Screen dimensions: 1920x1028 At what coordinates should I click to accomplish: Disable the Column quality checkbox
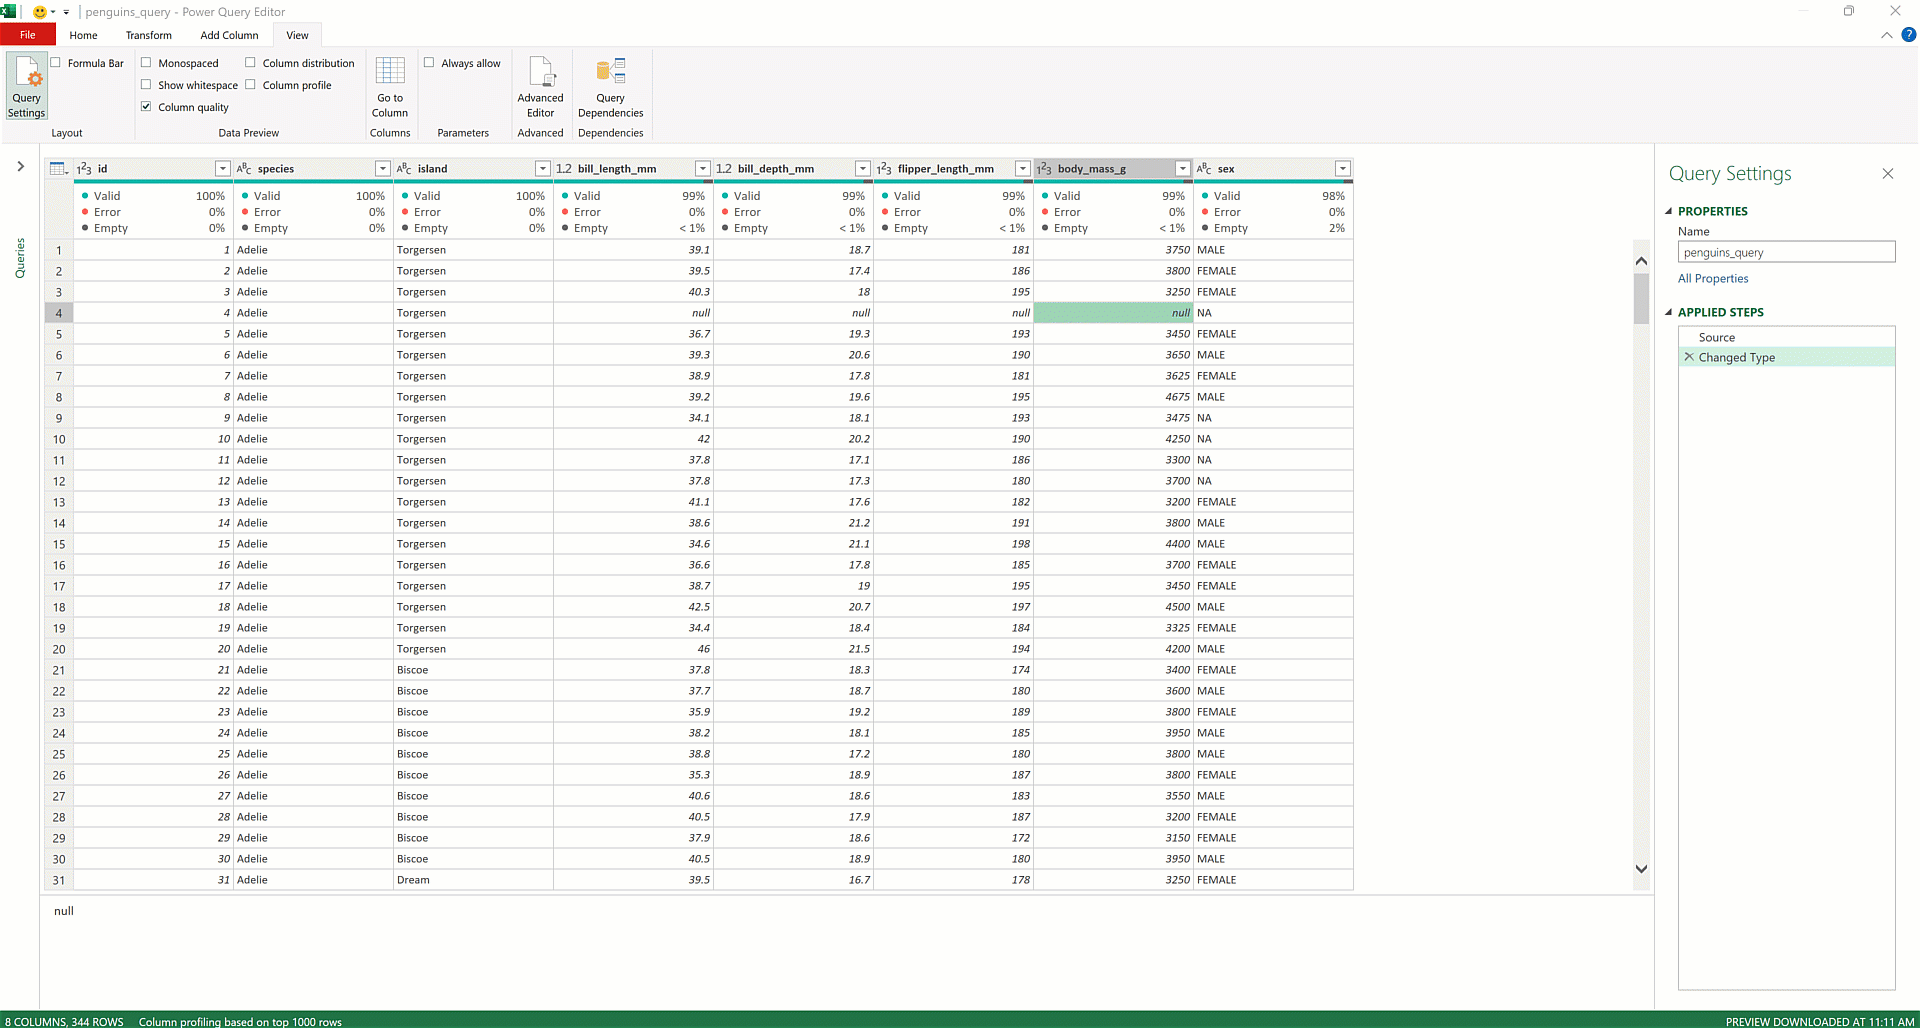(146, 106)
